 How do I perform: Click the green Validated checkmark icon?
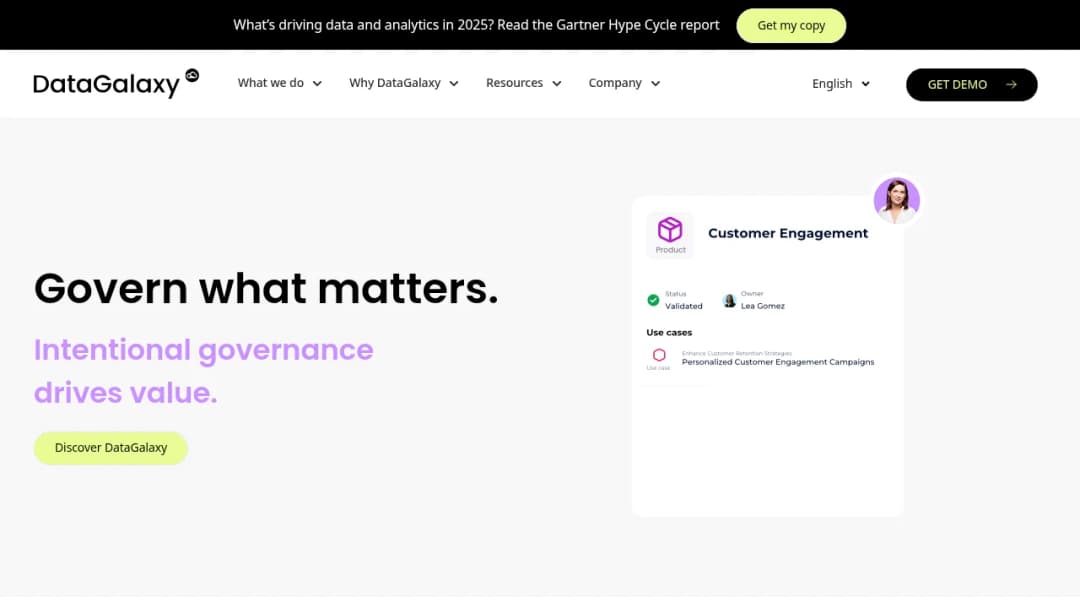(x=653, y=300)
